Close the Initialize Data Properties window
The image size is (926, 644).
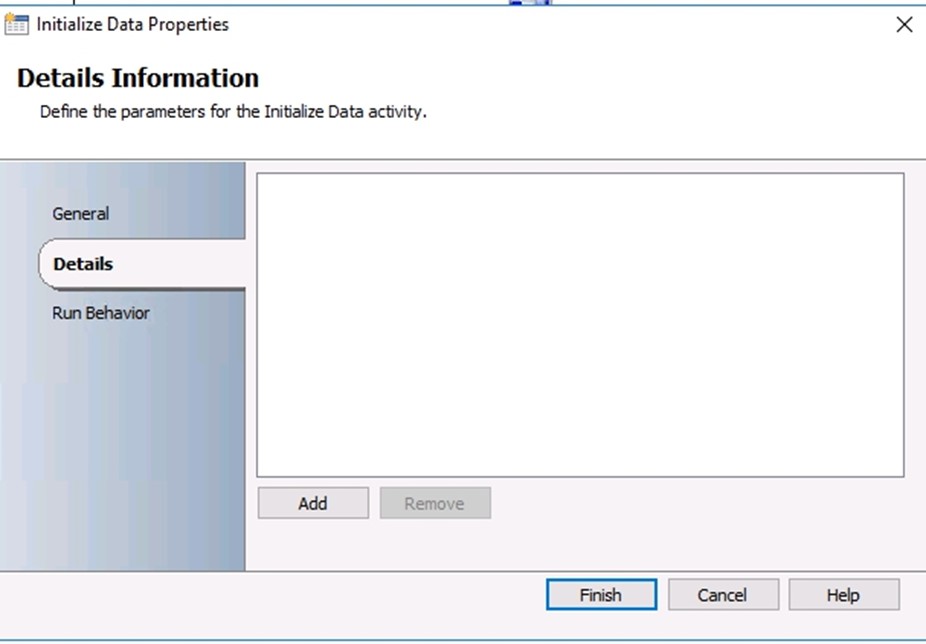click(x=904, y=25)
